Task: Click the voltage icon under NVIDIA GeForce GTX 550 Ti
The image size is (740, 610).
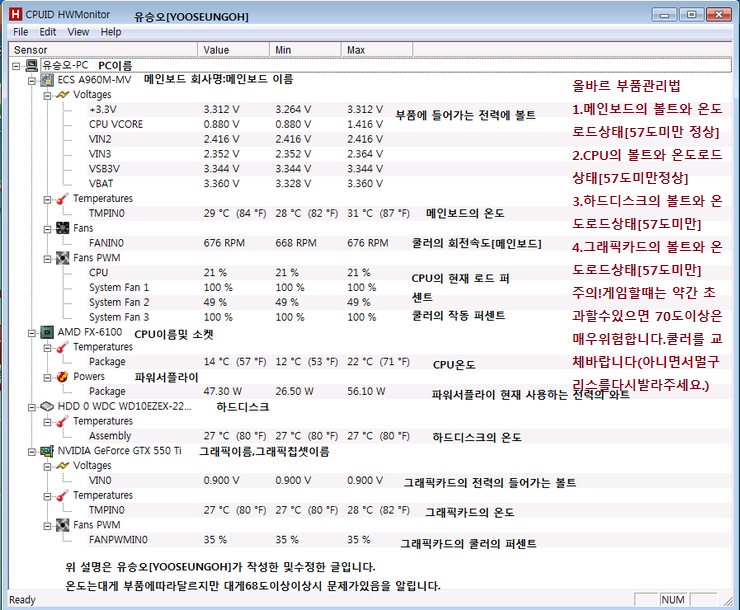Action: point(62,466)
